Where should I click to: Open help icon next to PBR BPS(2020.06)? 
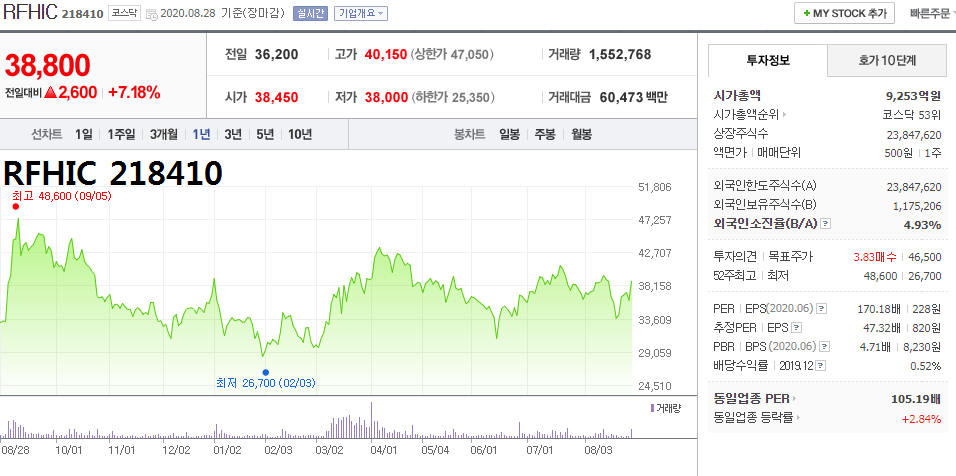pos(825,347)
